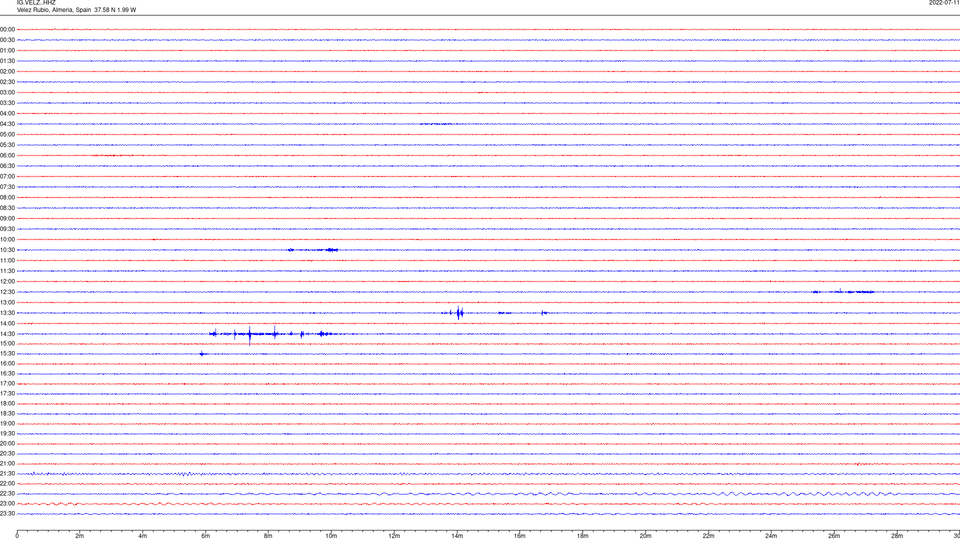
Task: Select the 09:00 time row label
Action: pyautogui.click(x=7, y=219)
